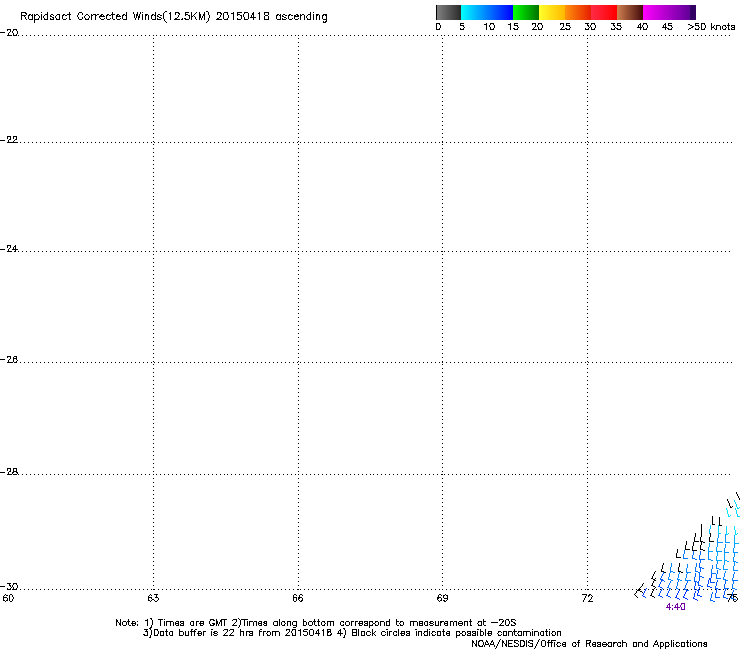Click legend tick label '25'
The height and width of the screenshot is (650, 740).
[x=565, y=27]
